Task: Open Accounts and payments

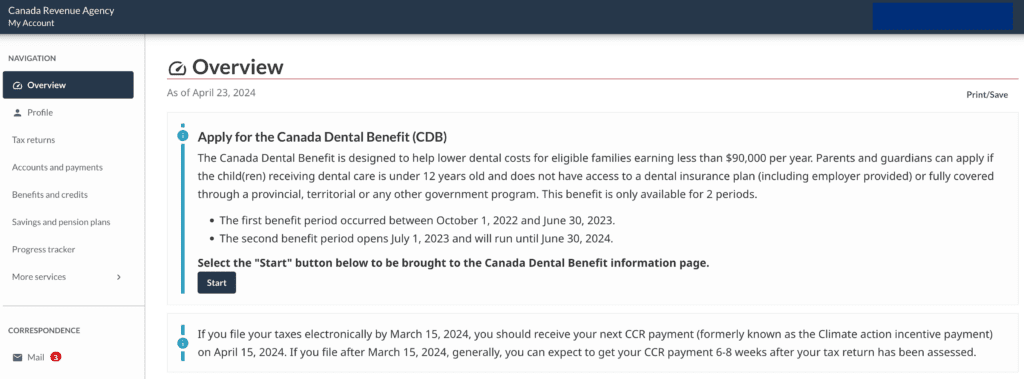Action: click(x=57, y=167)
